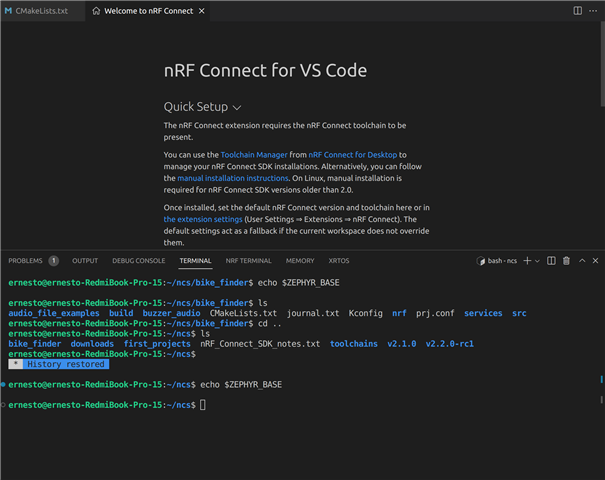Open the manual installation instructions link
605x480 pixels.
233,178
